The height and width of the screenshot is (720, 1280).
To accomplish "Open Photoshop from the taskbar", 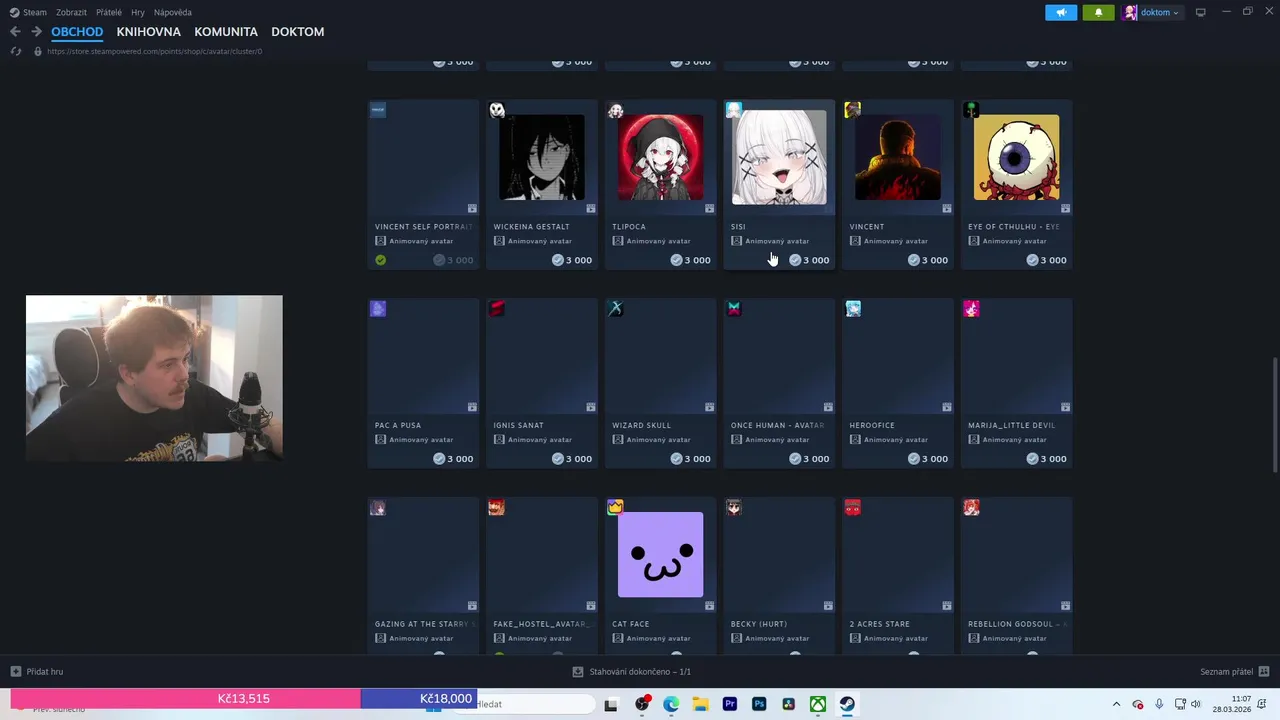I will tap(759, 704).
